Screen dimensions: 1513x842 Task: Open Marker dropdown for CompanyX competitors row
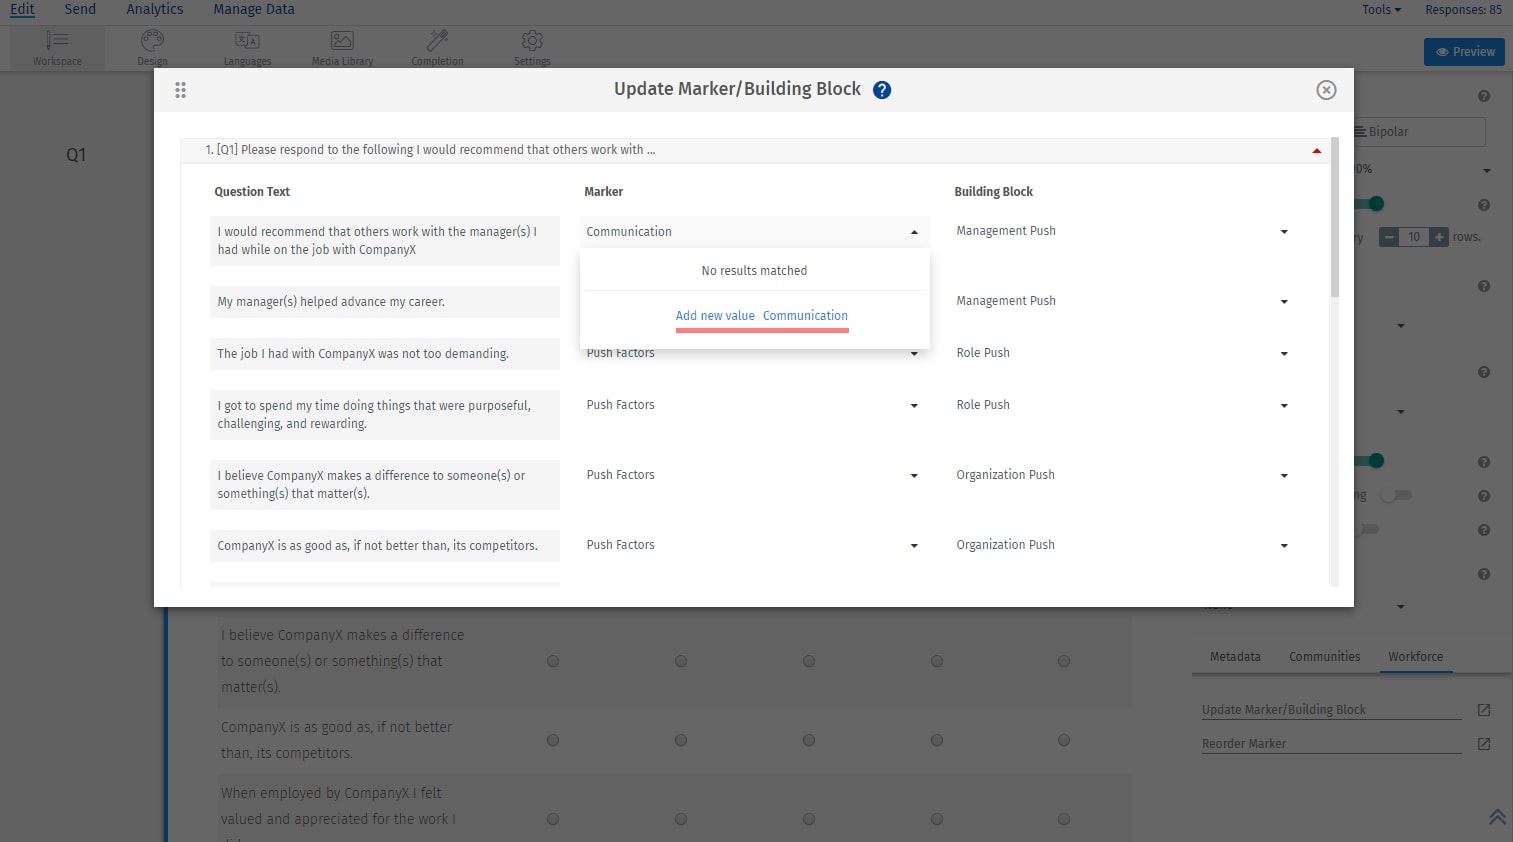tap(914, 546)
